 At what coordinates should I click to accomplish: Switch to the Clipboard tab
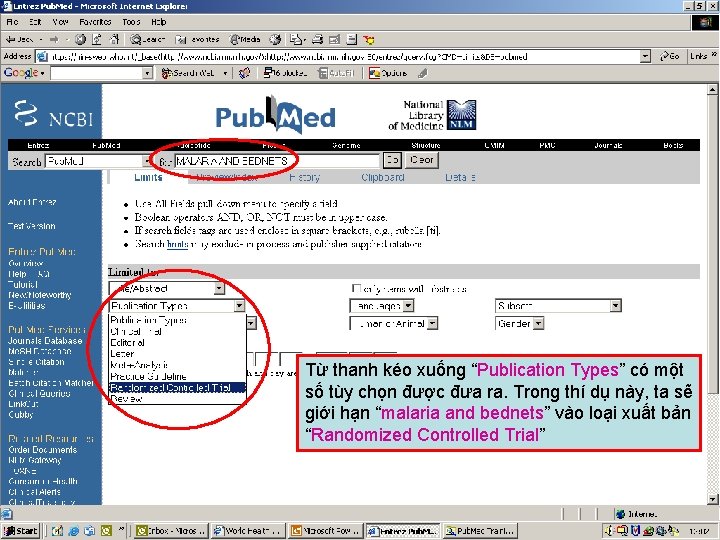coord(382,177)
